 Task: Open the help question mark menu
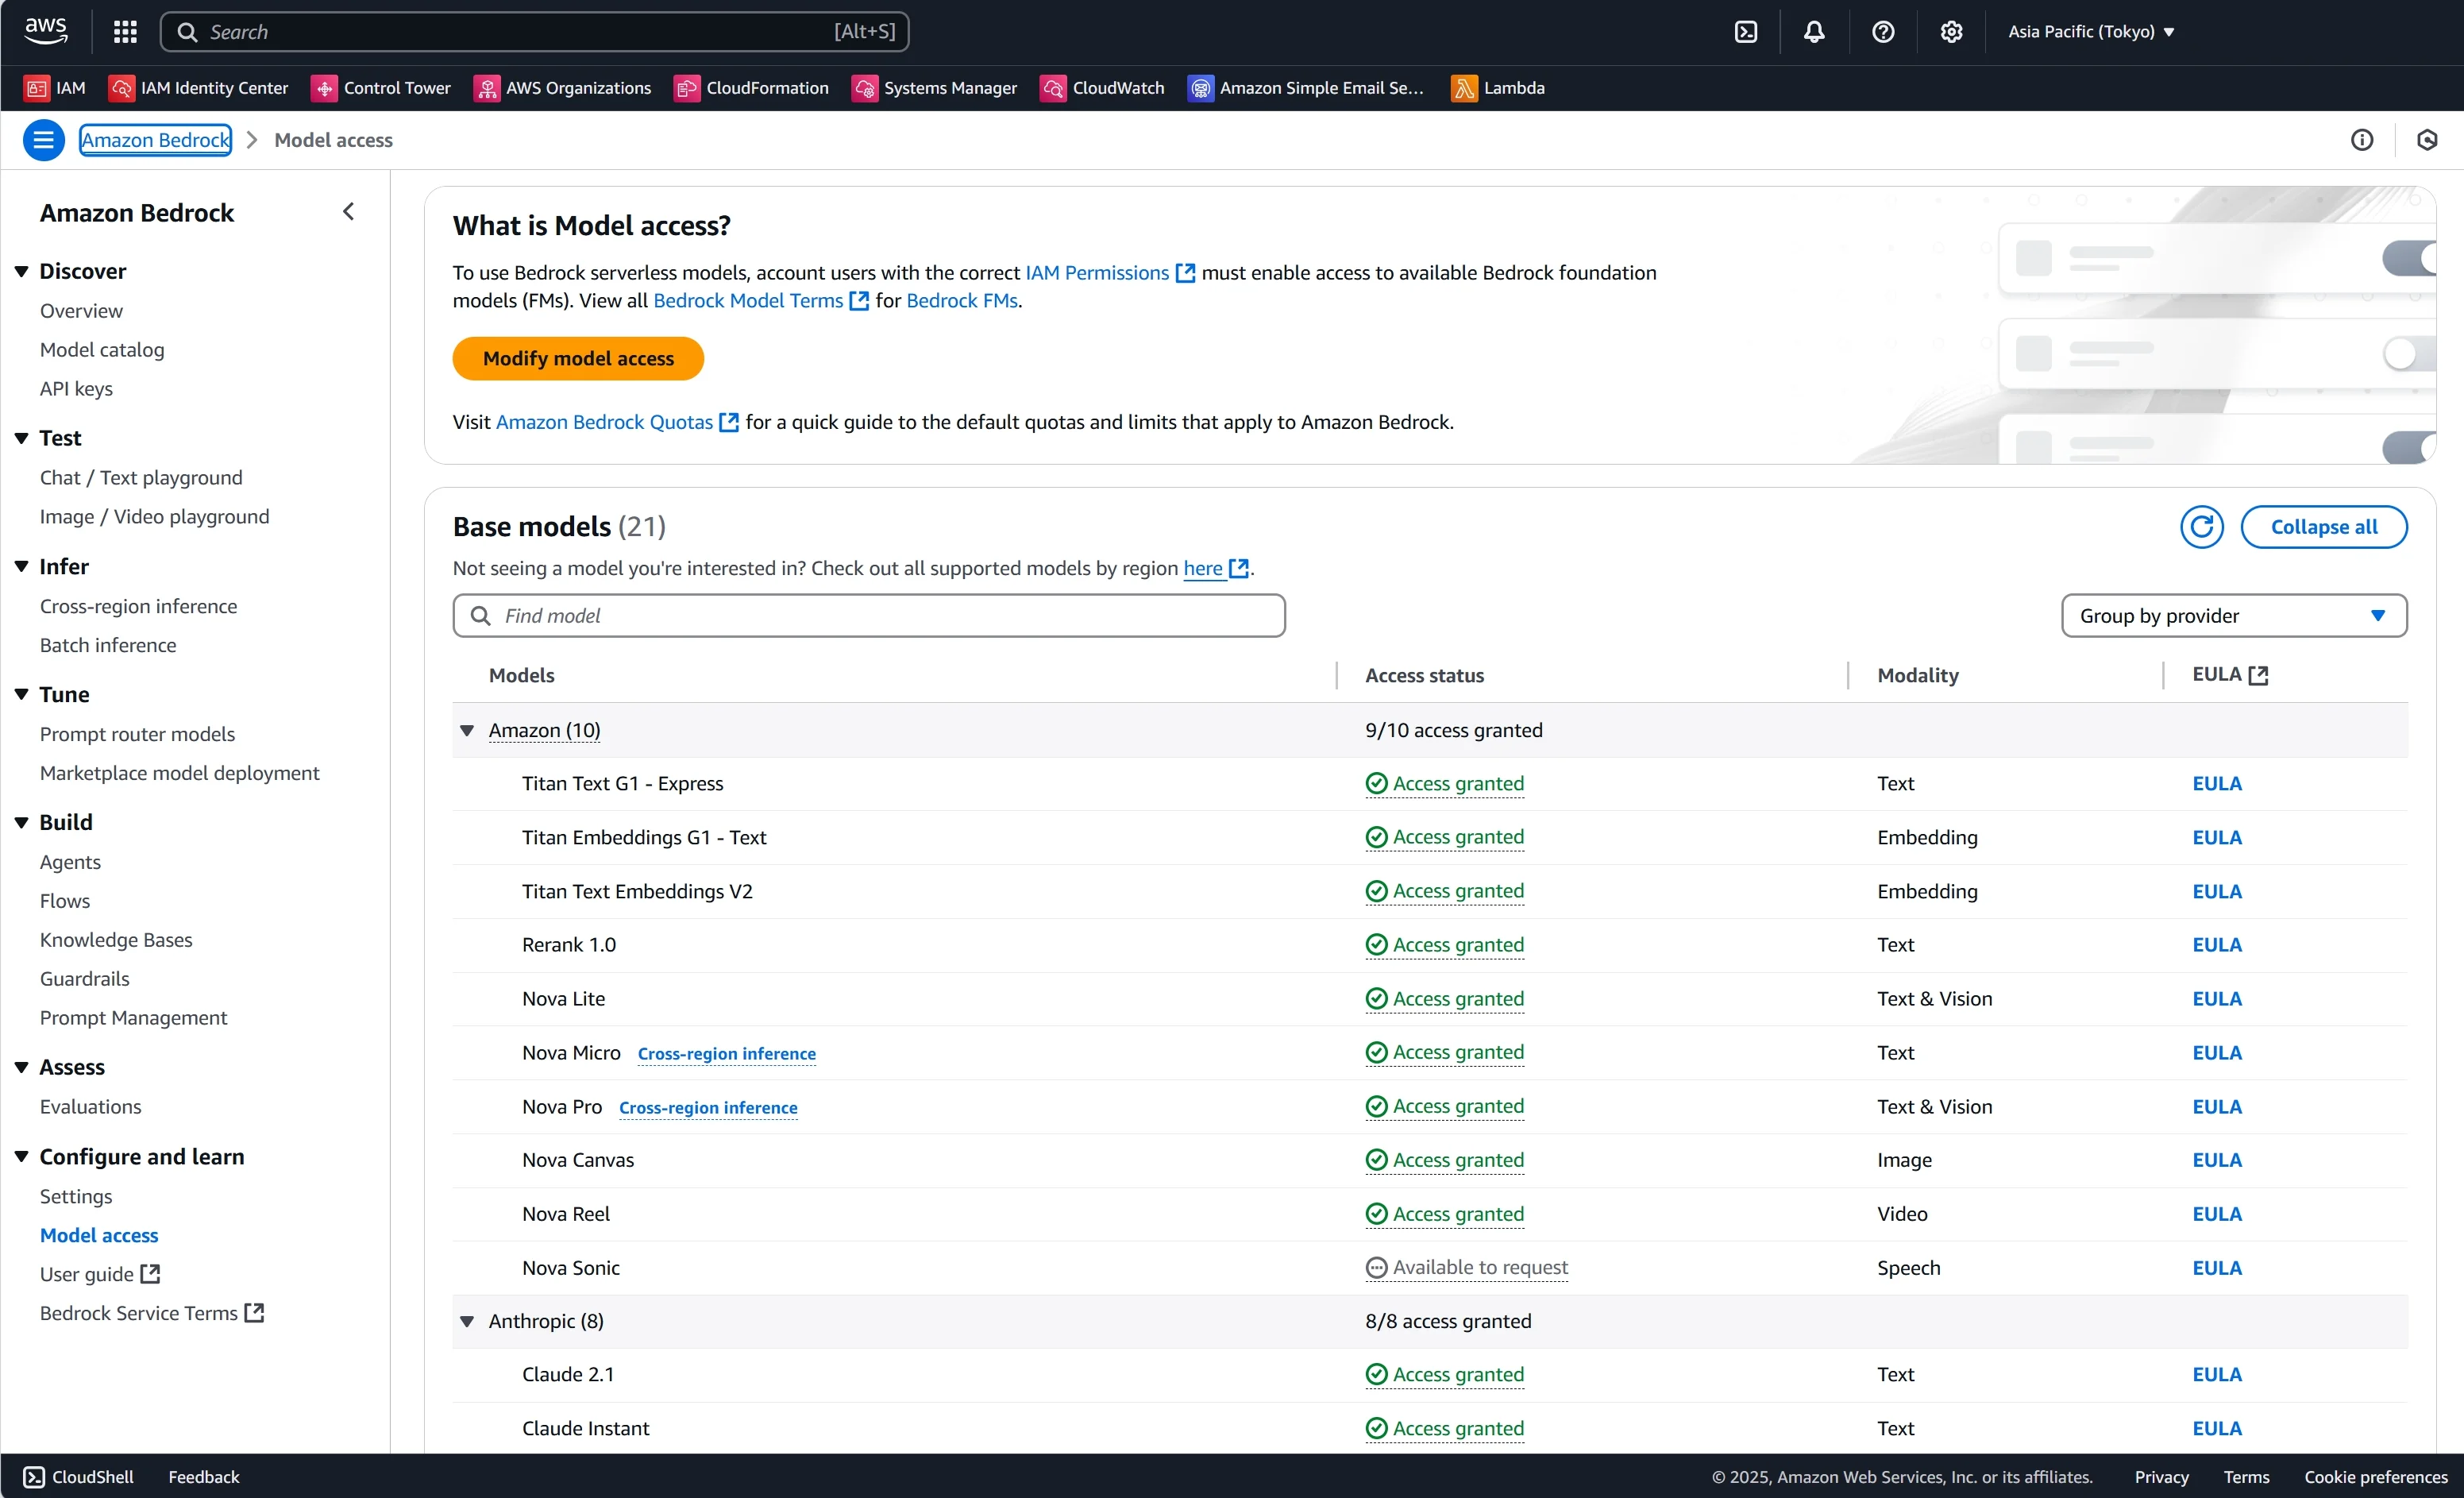[x=1883, y=32]
